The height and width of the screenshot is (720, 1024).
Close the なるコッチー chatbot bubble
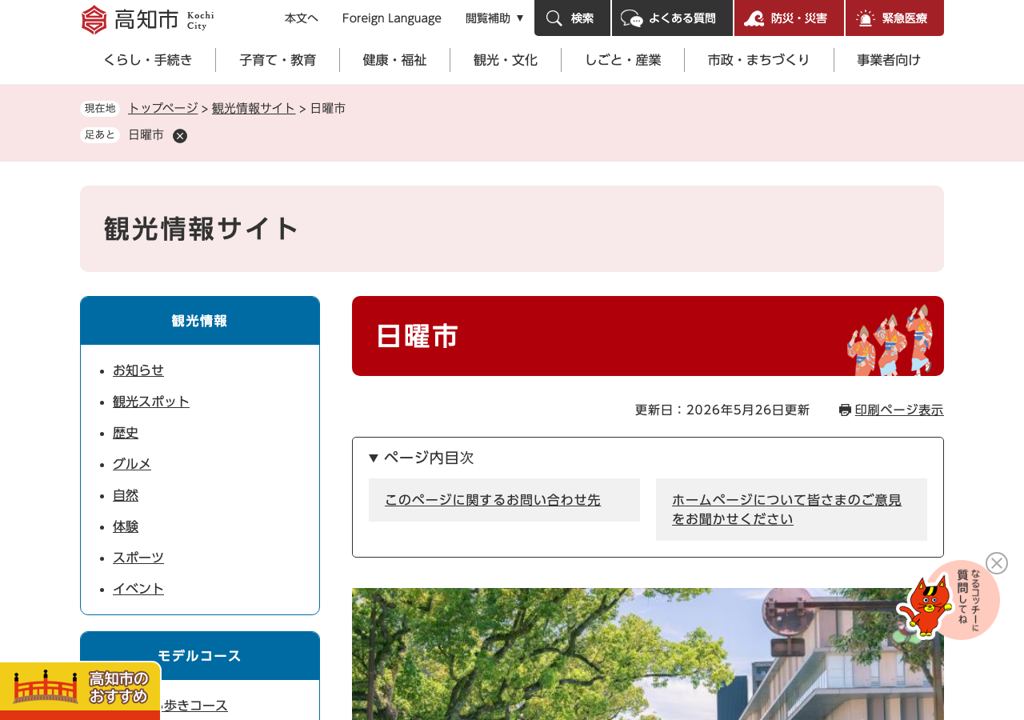click(x=997, y=563)
